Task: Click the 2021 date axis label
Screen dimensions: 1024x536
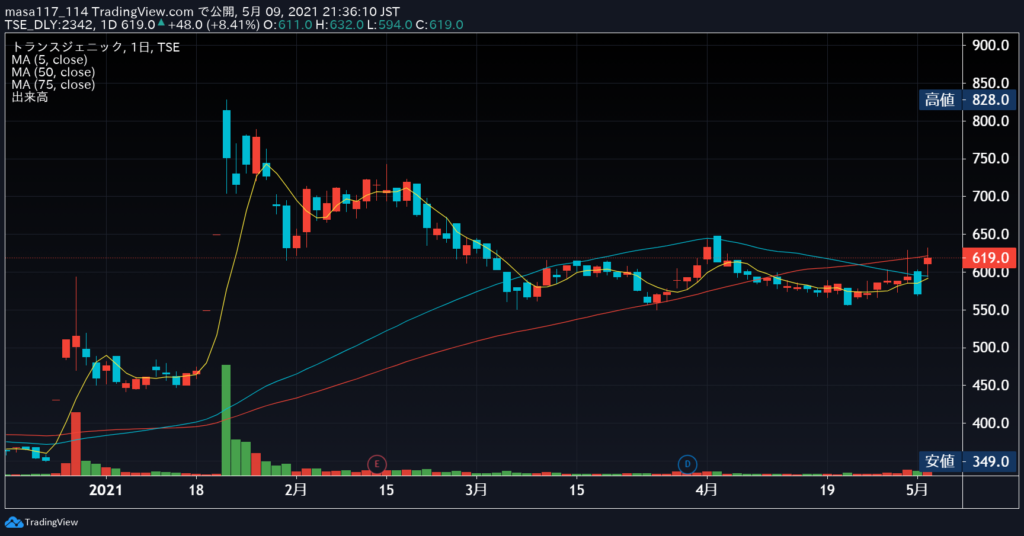Action: pos(105,490)
